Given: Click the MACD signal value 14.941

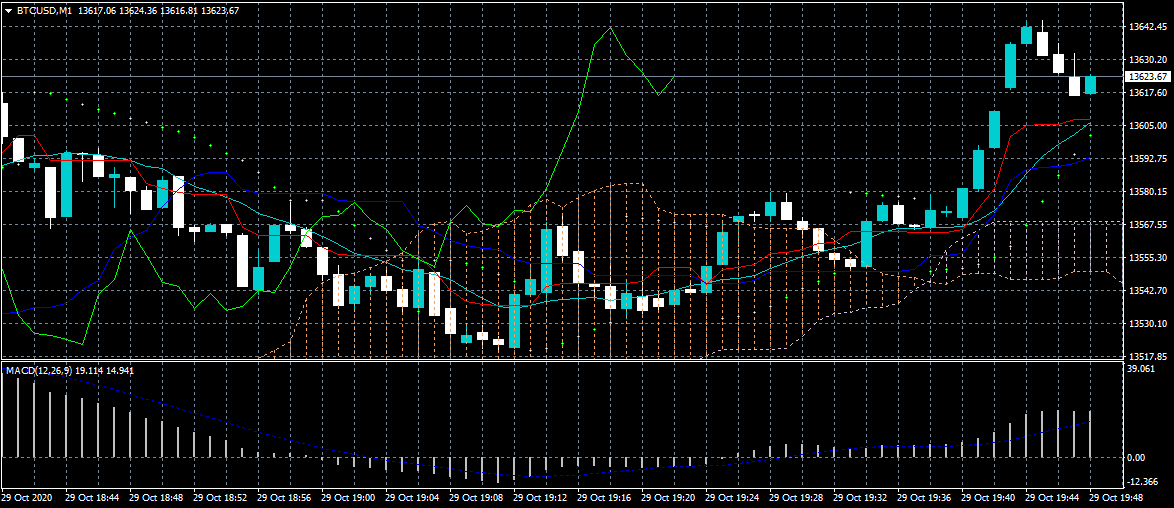Looking at the screenshot, I should point(120,370).
